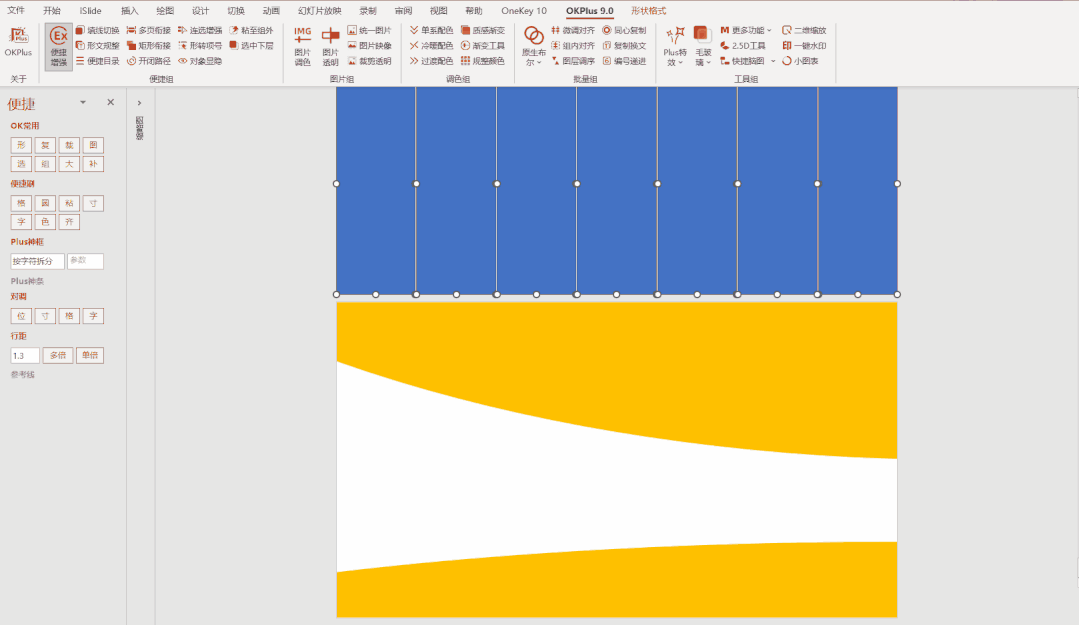This screenshot has width=1079, height=625.
Task: Click 多倍 line spacing button
Action: coord(58,355)
